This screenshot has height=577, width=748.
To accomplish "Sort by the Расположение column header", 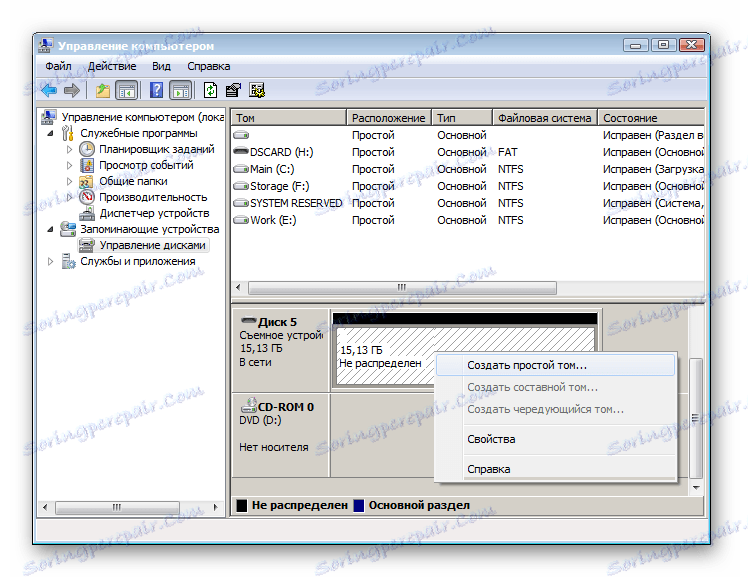I will pyautogui.click(x=389, y=118).
